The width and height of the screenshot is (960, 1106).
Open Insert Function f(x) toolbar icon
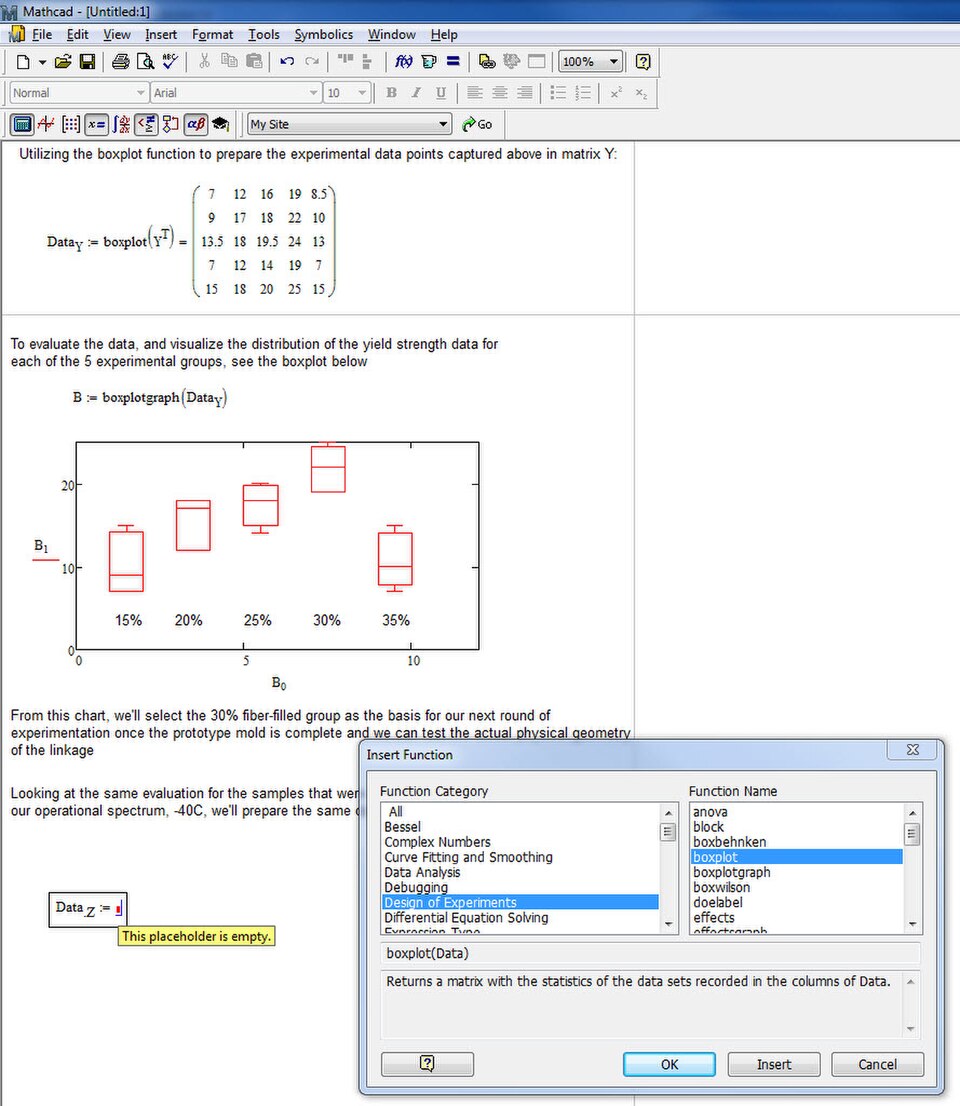403,62
